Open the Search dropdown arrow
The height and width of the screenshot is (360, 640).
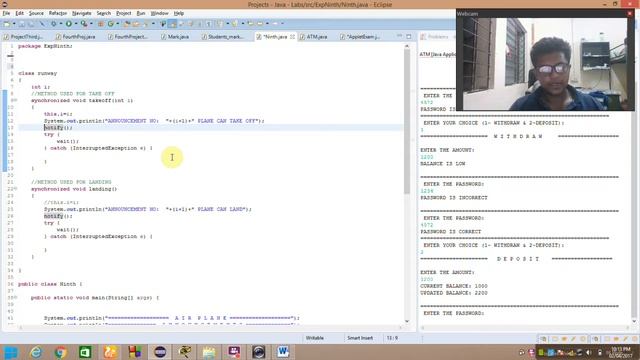click(153, 24)
